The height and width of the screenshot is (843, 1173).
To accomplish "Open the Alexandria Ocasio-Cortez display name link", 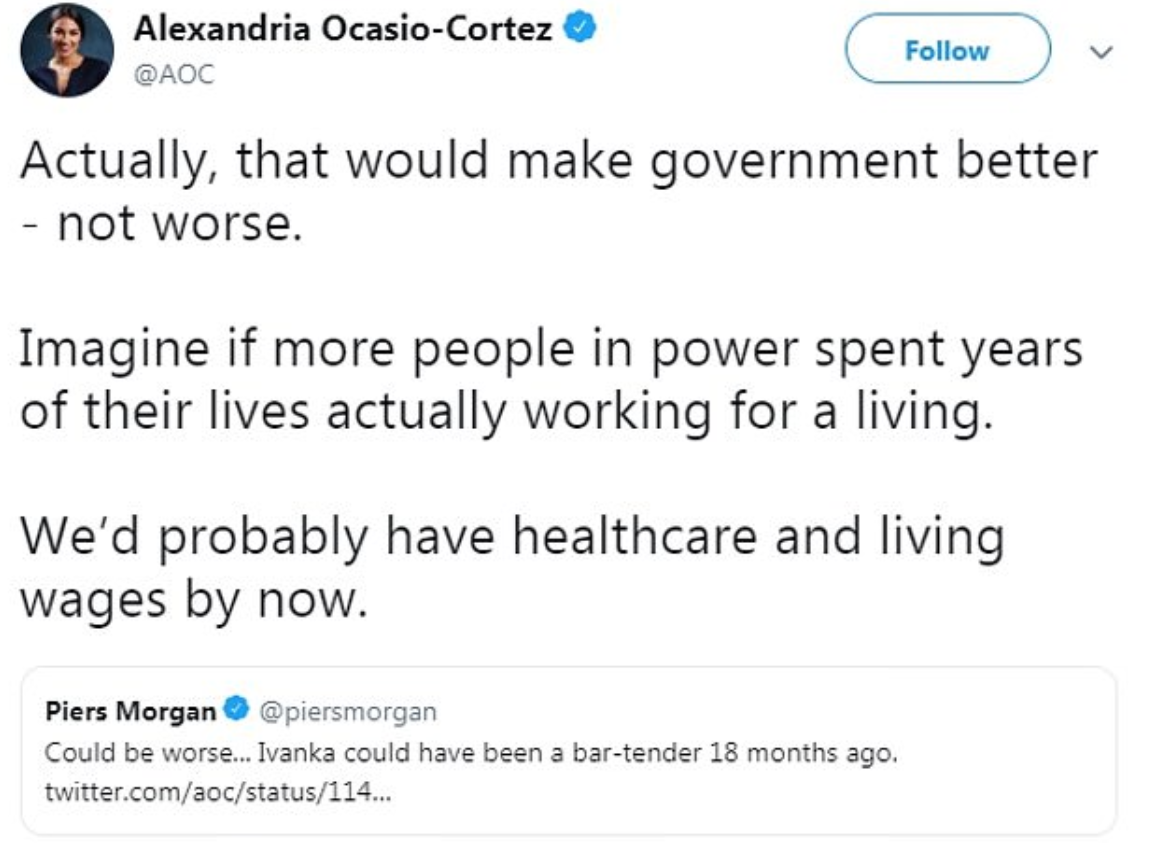I will [x=344, y=30].
